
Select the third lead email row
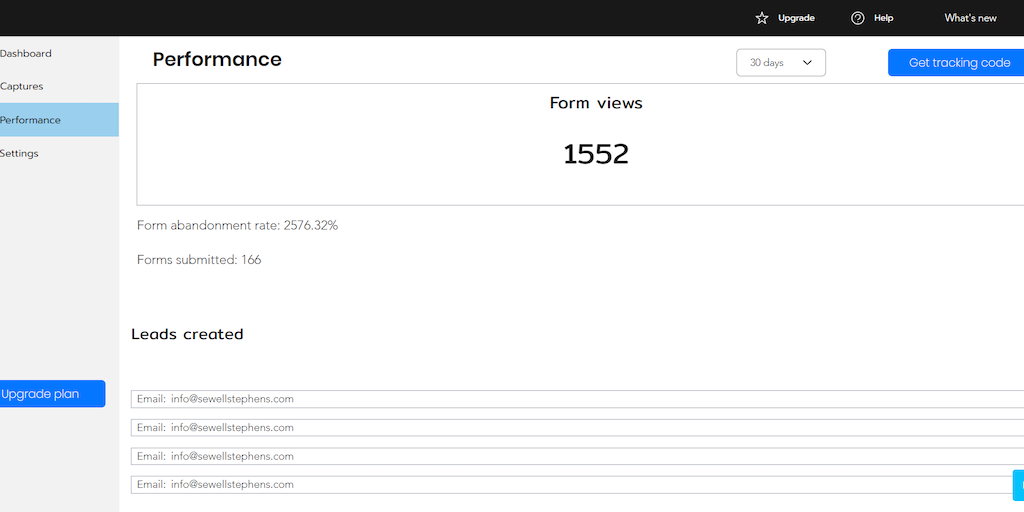click(577, 456)
